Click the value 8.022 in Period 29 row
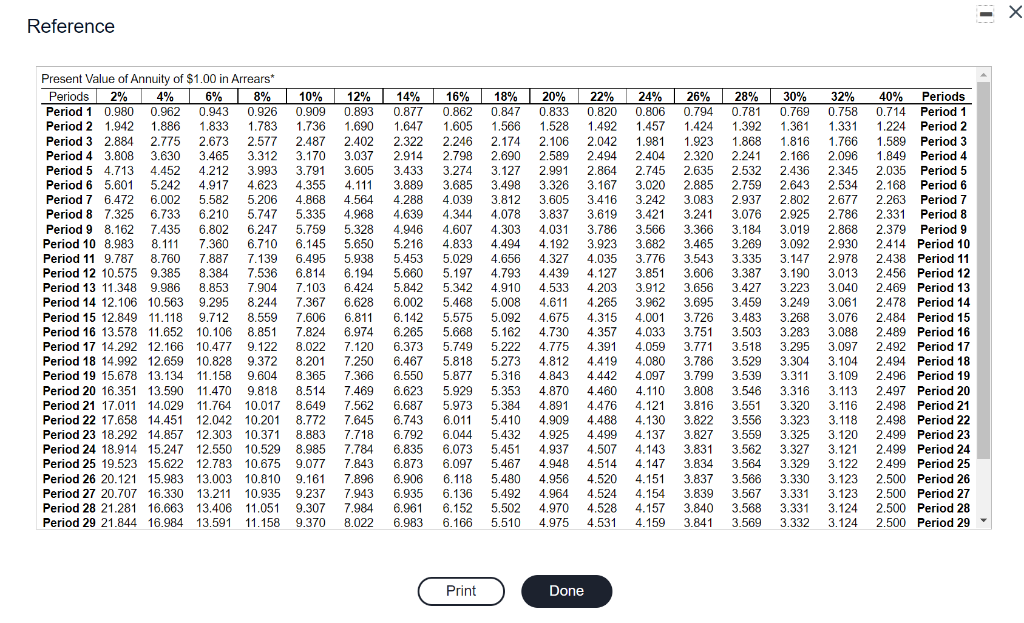This screenshot has width=1024, height=623. pyautogui.click(x=359, y=523)
